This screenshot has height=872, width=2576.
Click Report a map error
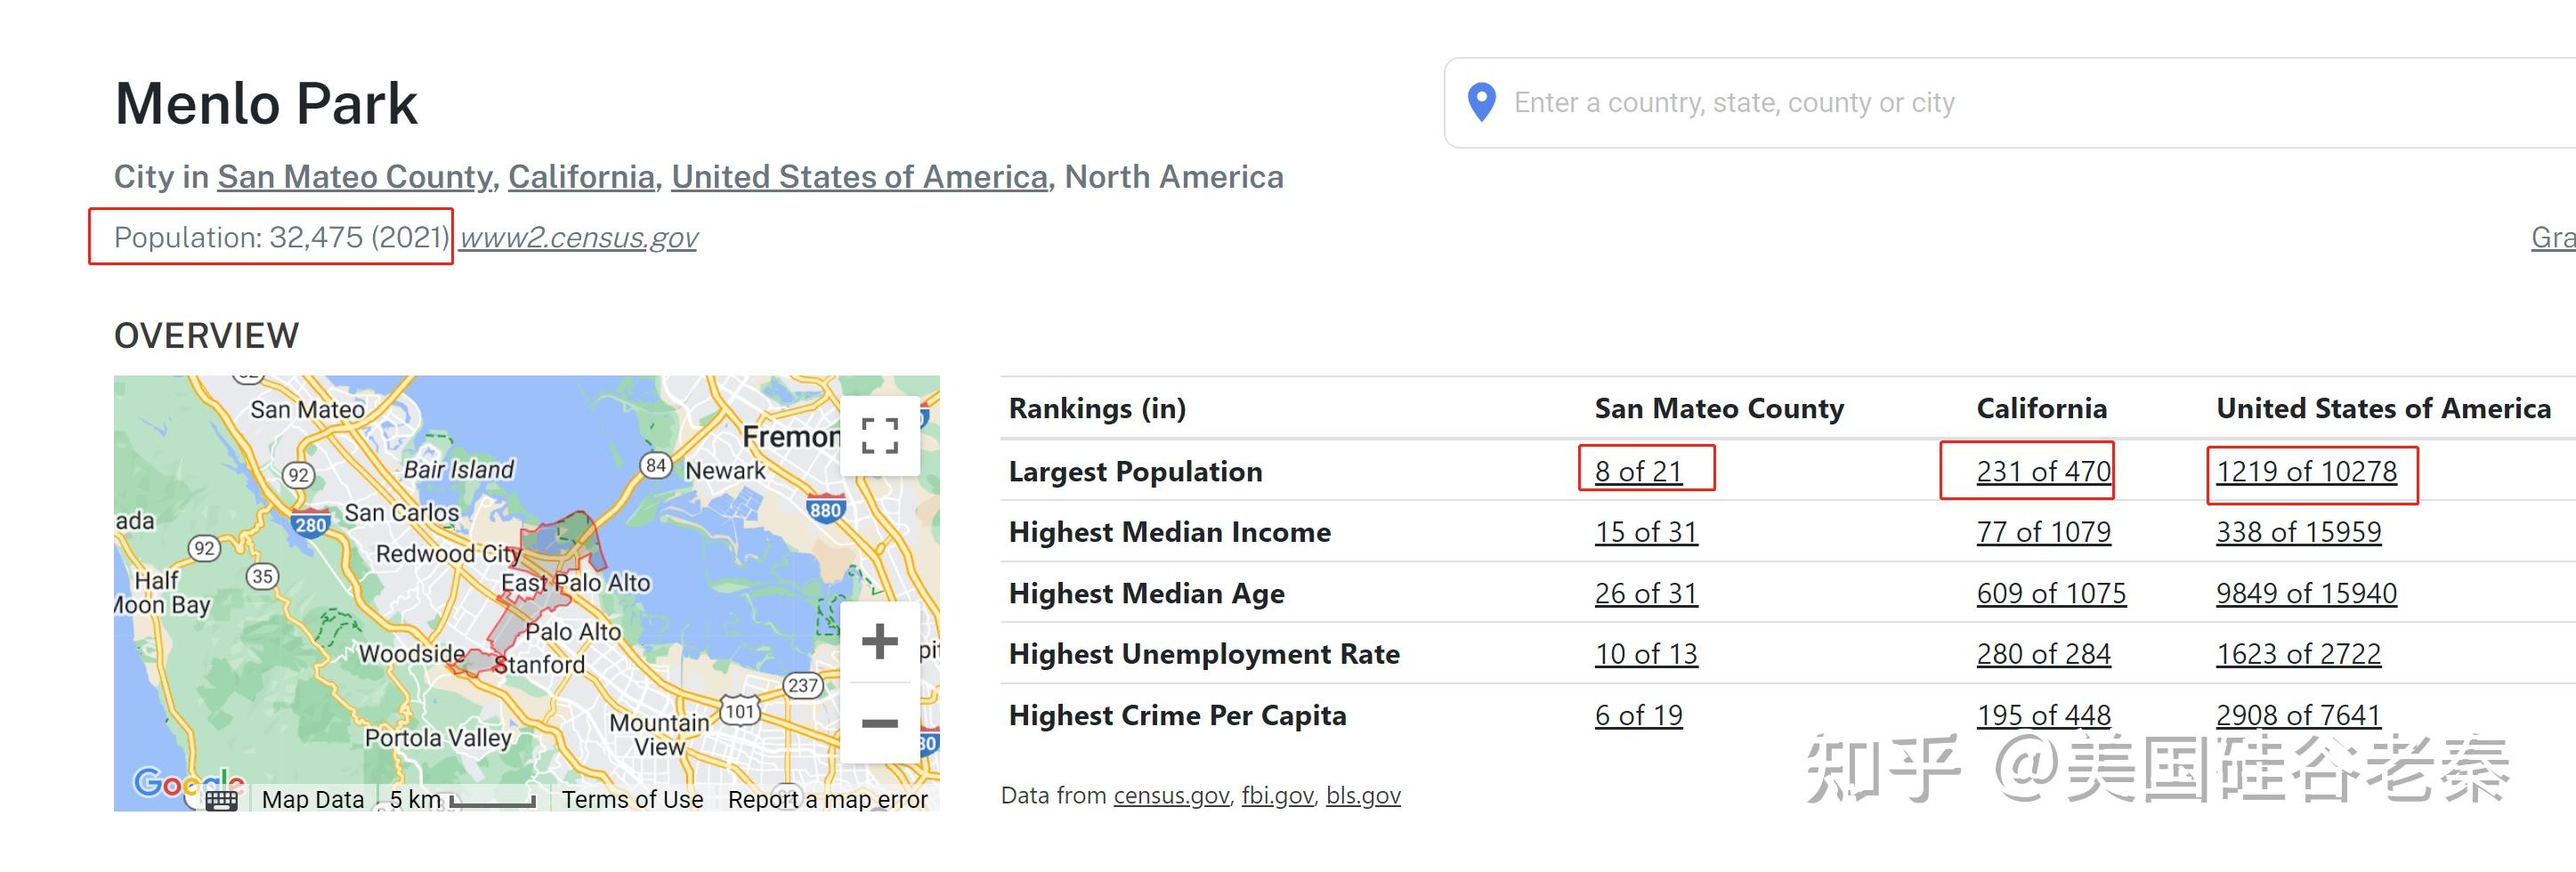[827, 800]
